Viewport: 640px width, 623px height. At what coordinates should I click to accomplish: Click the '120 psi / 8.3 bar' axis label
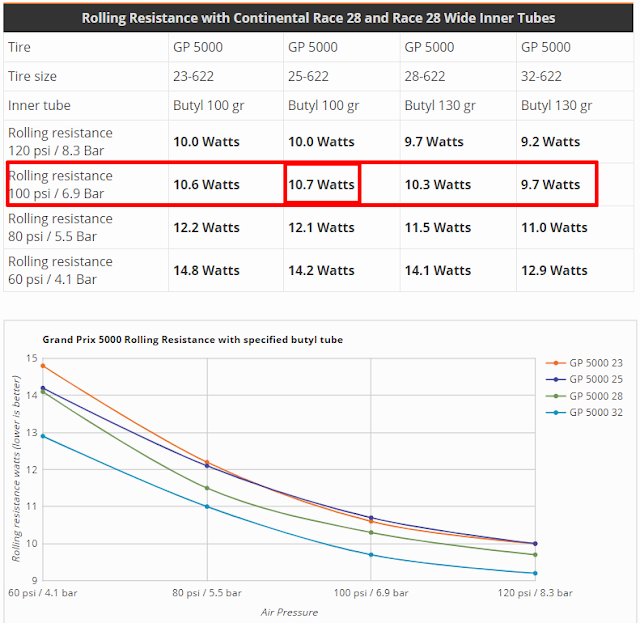tap(535, 593)
